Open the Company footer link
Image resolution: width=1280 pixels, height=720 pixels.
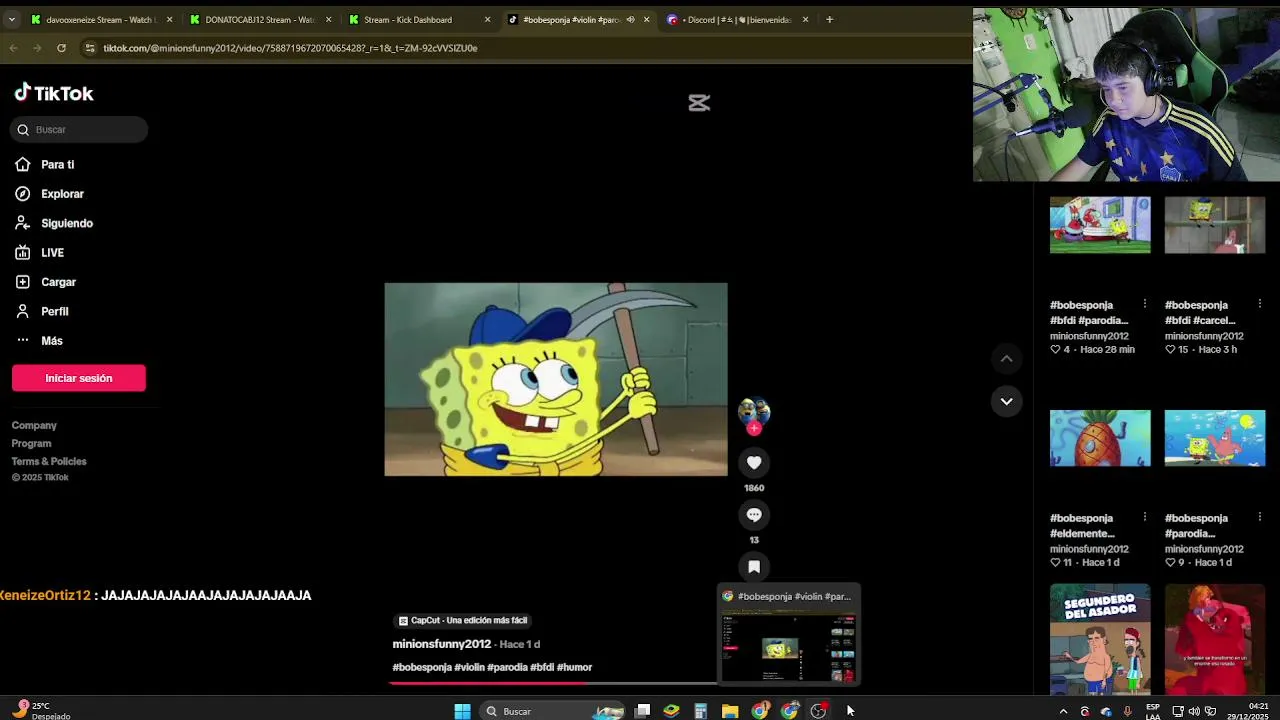click(x=34, y=425)
